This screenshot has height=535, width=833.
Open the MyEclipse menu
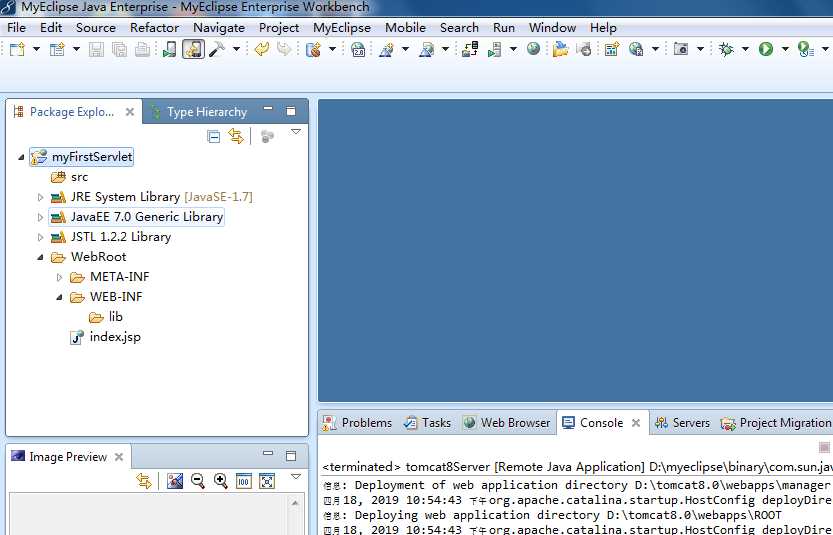click(342, 28)
